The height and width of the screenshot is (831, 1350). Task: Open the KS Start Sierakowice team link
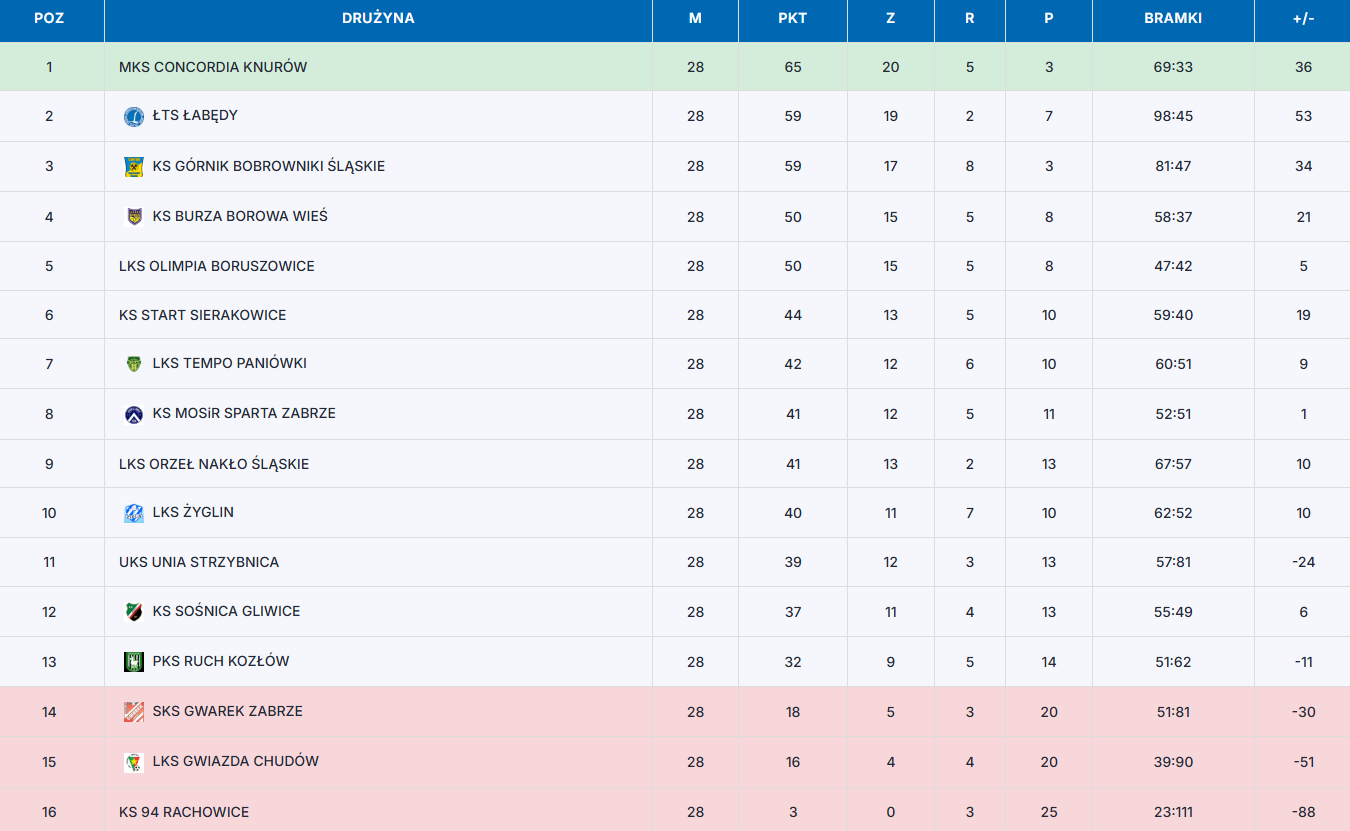pos(203,315)
